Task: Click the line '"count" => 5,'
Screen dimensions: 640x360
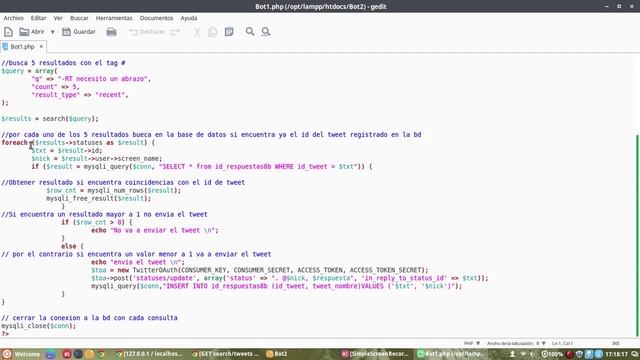Action: pos(55,87)
